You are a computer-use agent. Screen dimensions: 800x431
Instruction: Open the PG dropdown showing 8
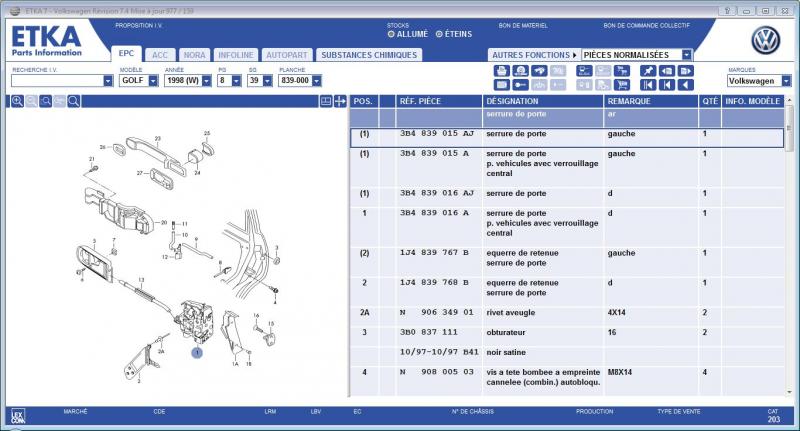236,81
